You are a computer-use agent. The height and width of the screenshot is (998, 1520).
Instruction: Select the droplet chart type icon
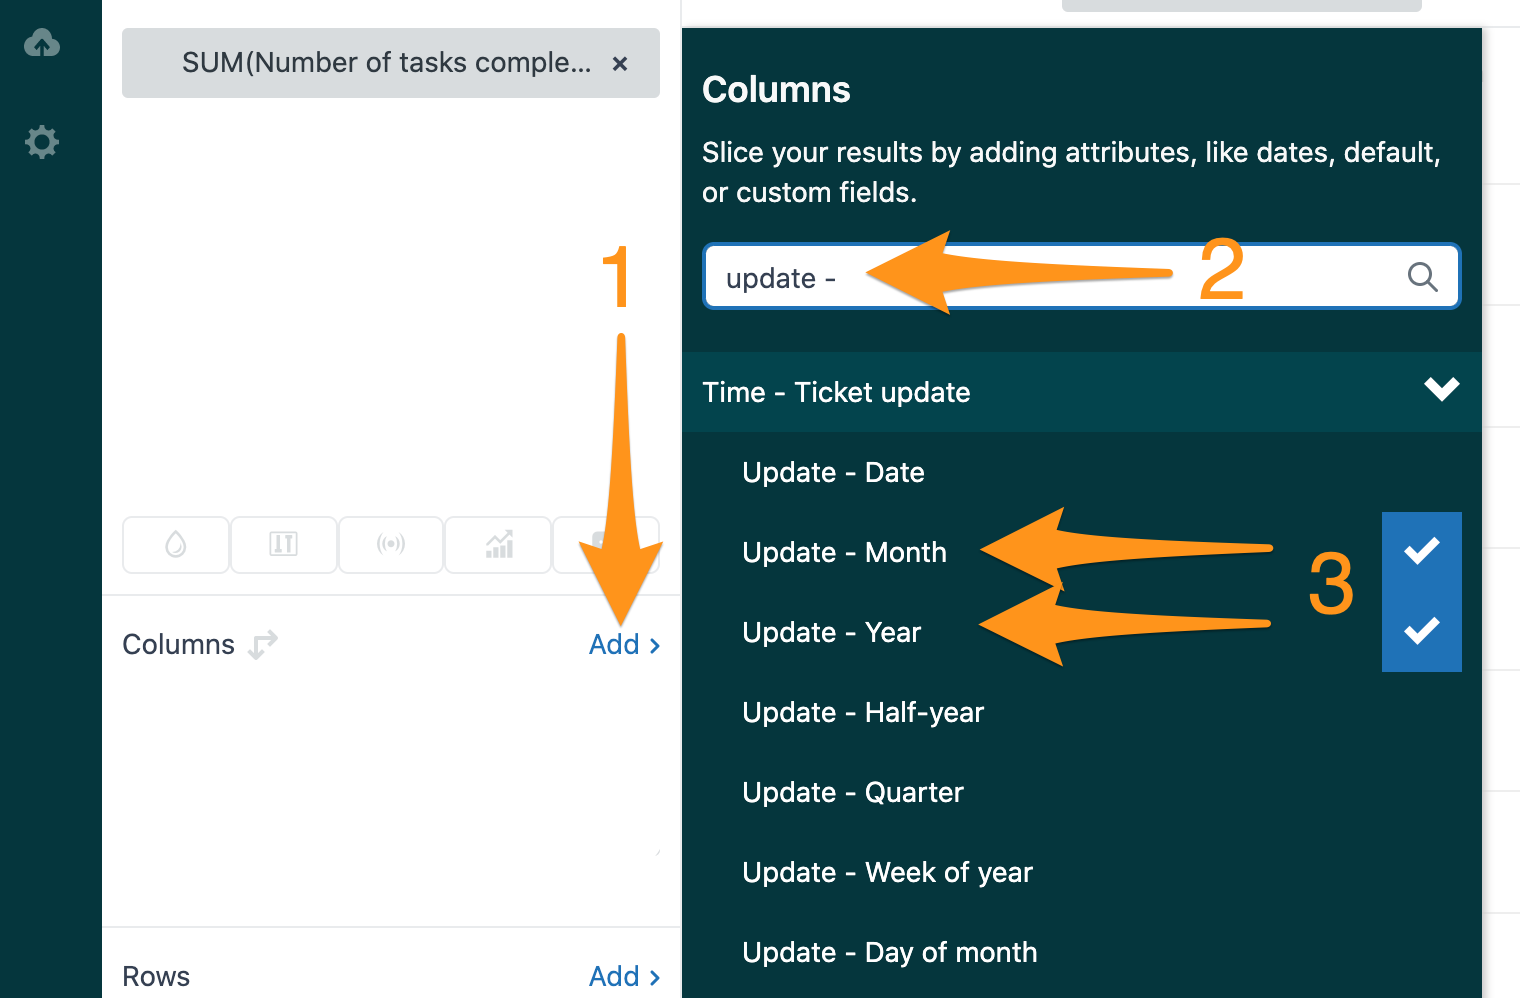(x=176, y=544)
